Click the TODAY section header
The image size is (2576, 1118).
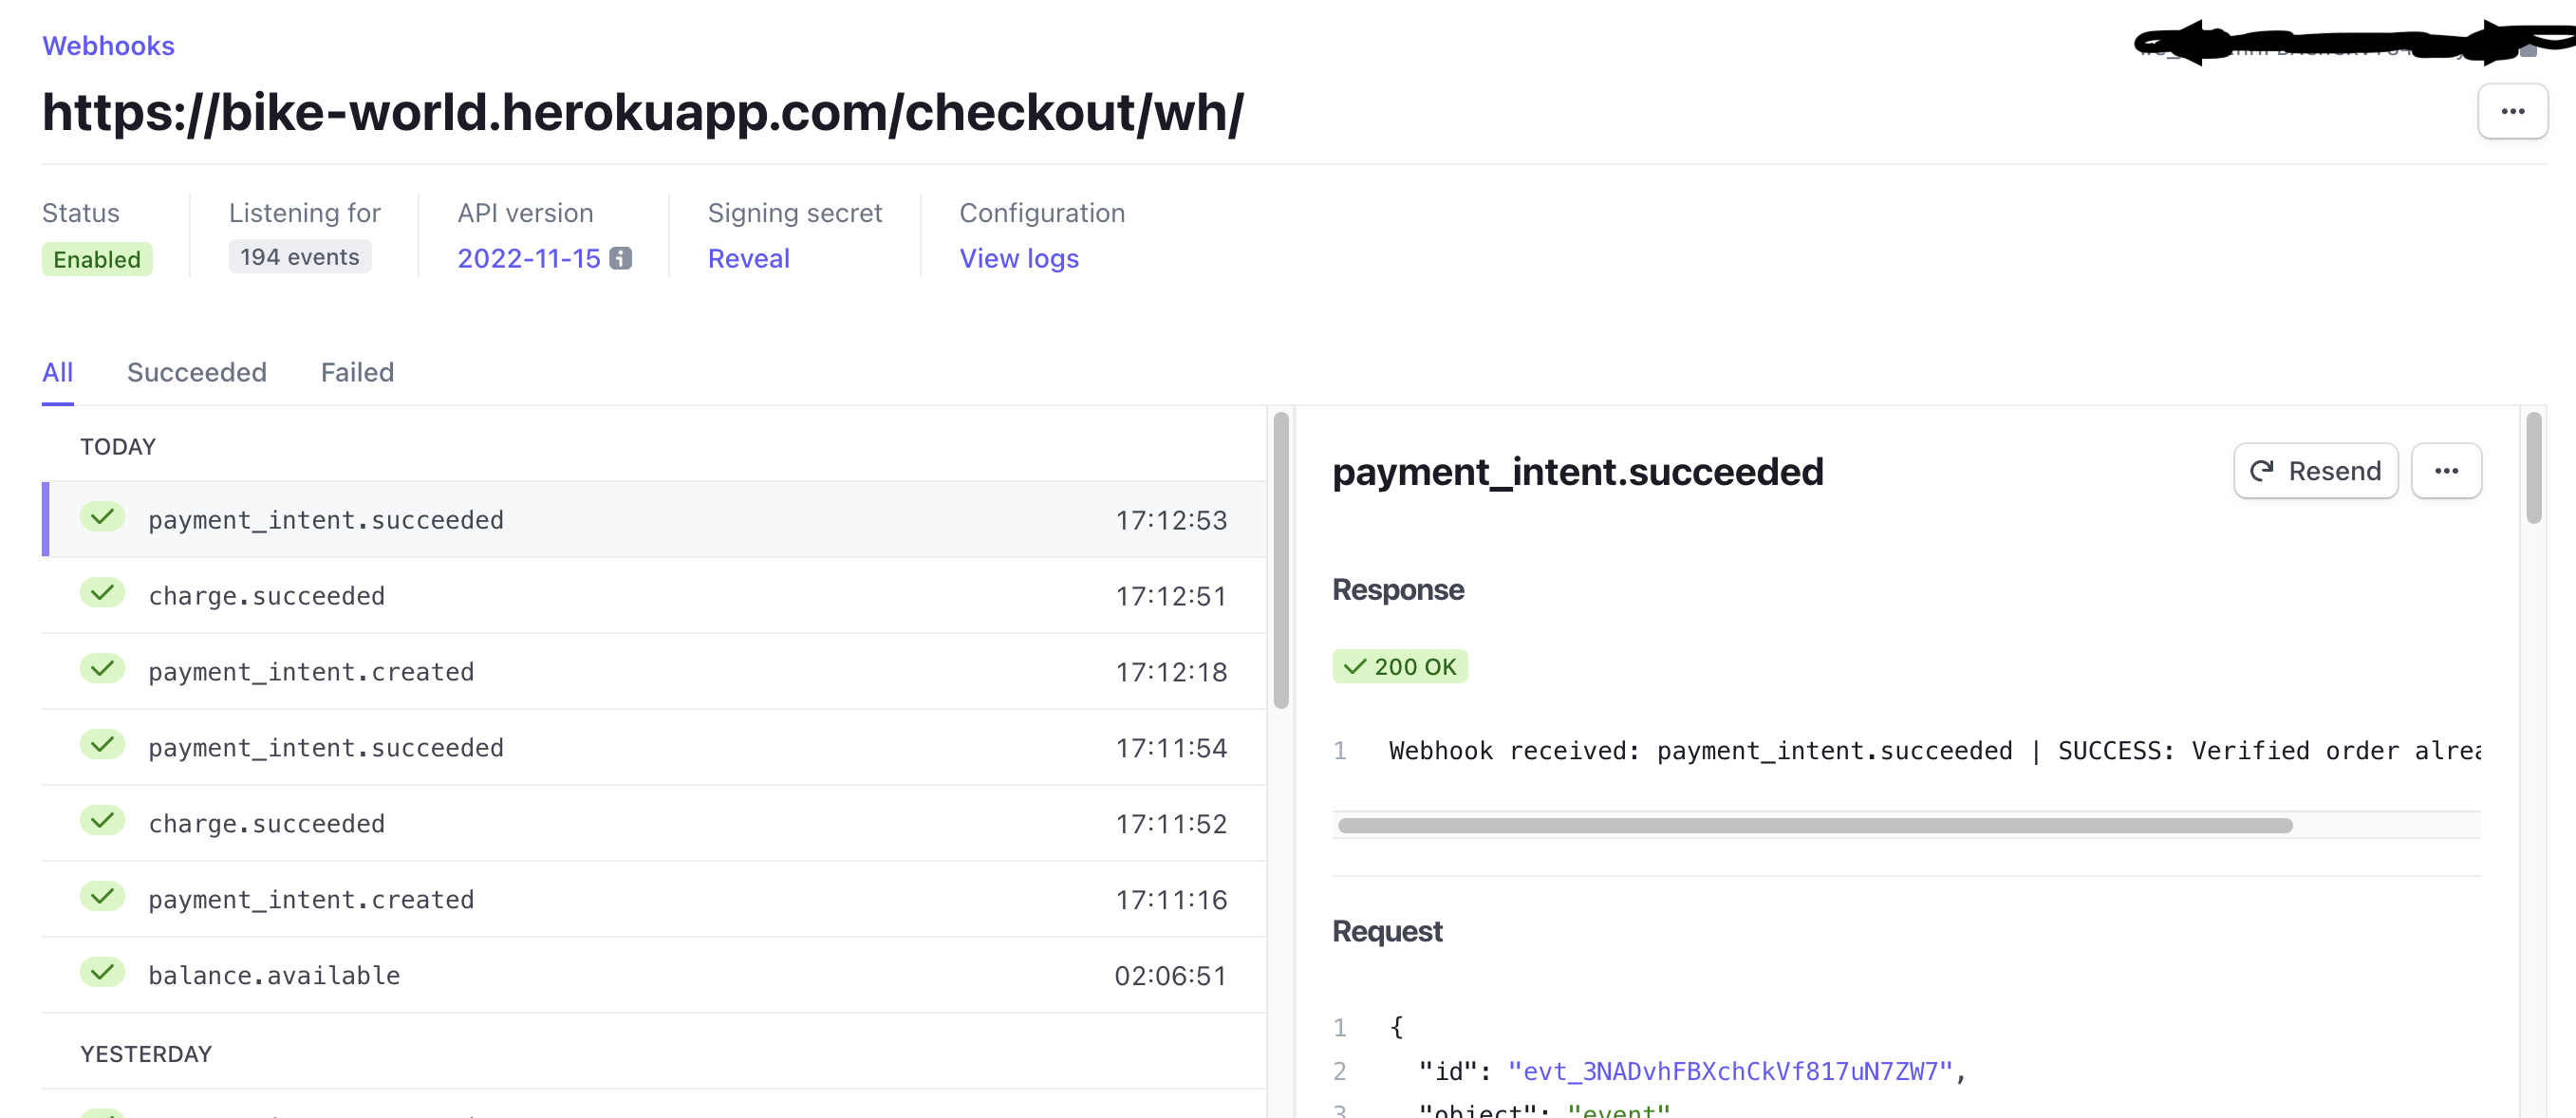118,447
